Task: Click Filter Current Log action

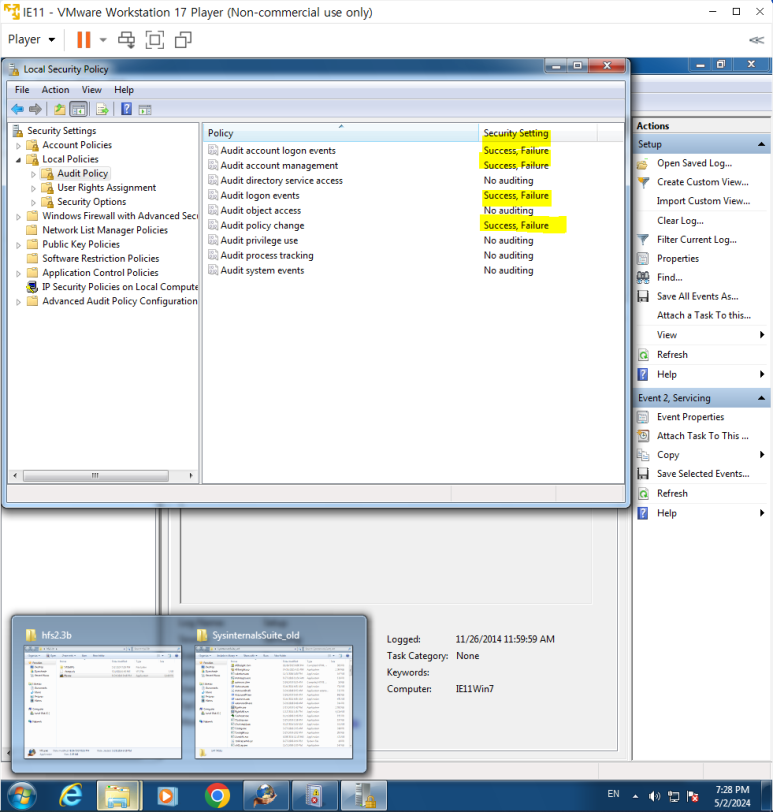Action: [696, 239]
